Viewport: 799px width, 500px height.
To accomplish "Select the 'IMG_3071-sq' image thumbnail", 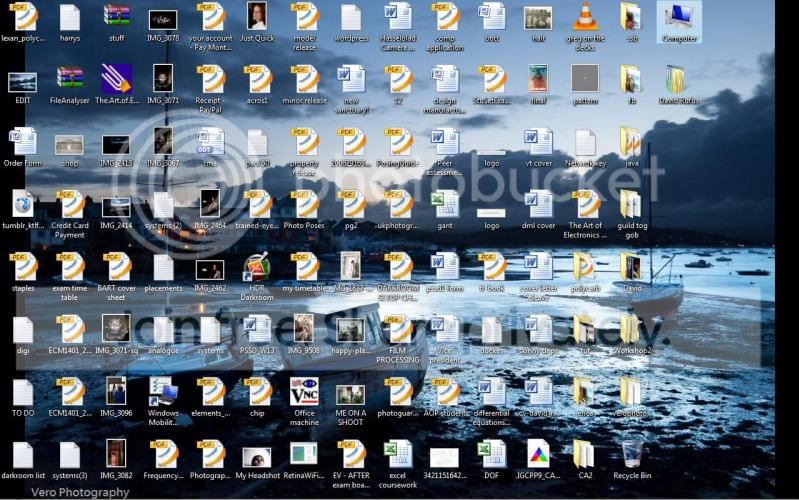I will [x=116, y=328].
